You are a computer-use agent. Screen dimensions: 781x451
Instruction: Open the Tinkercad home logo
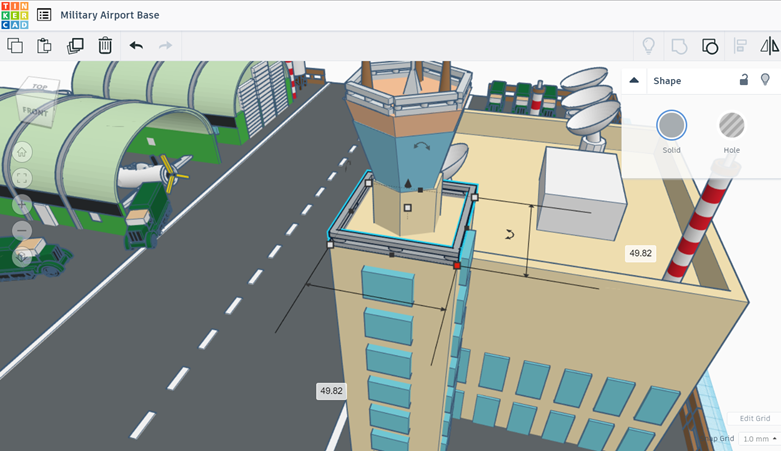15,15
